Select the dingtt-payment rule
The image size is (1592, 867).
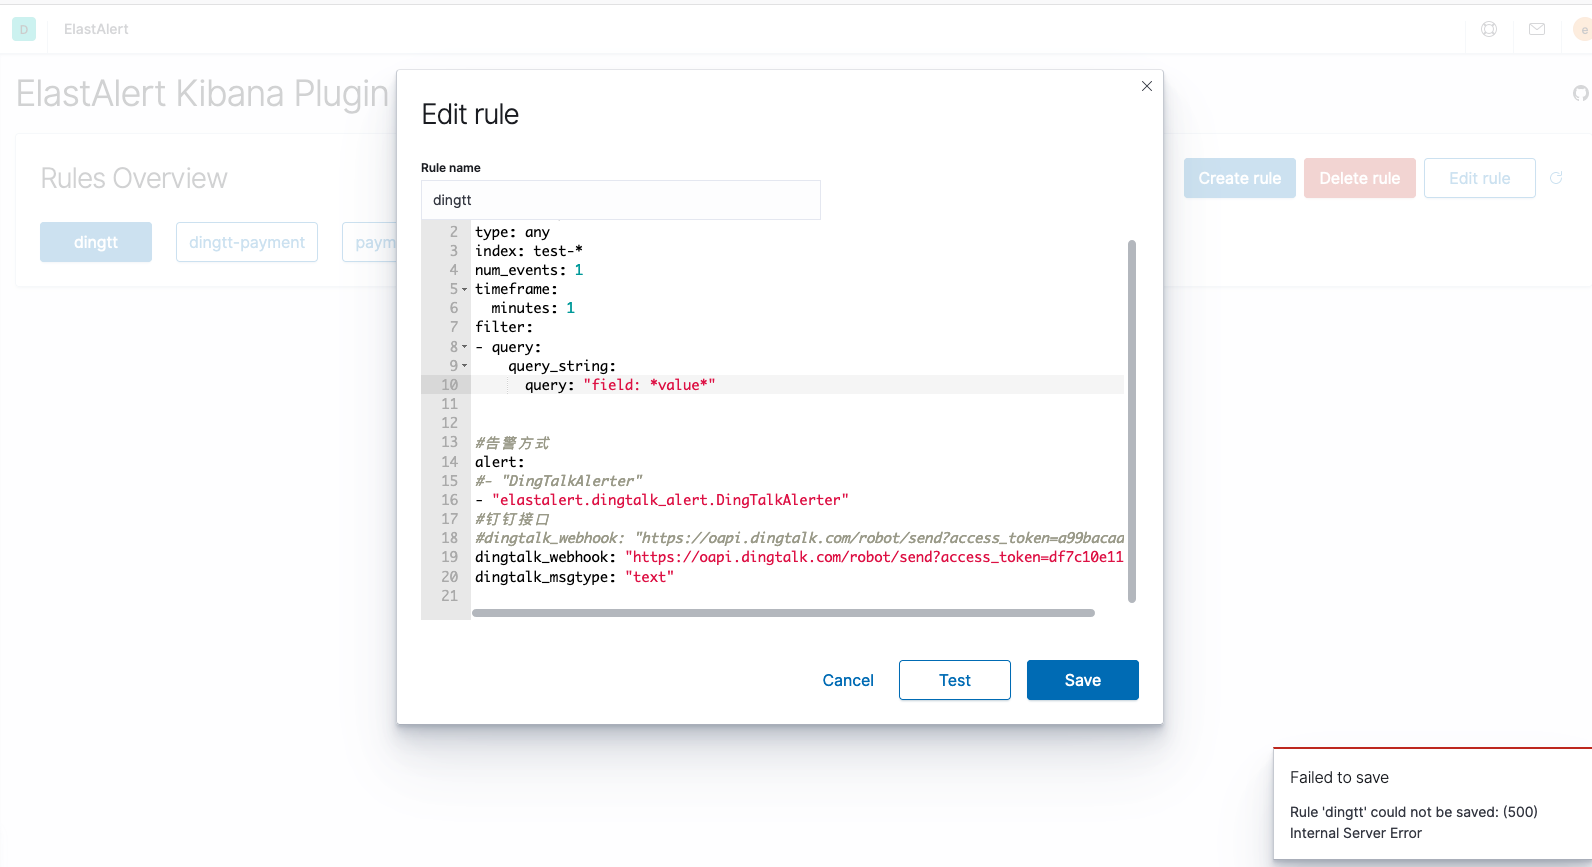tap(247, 242)
